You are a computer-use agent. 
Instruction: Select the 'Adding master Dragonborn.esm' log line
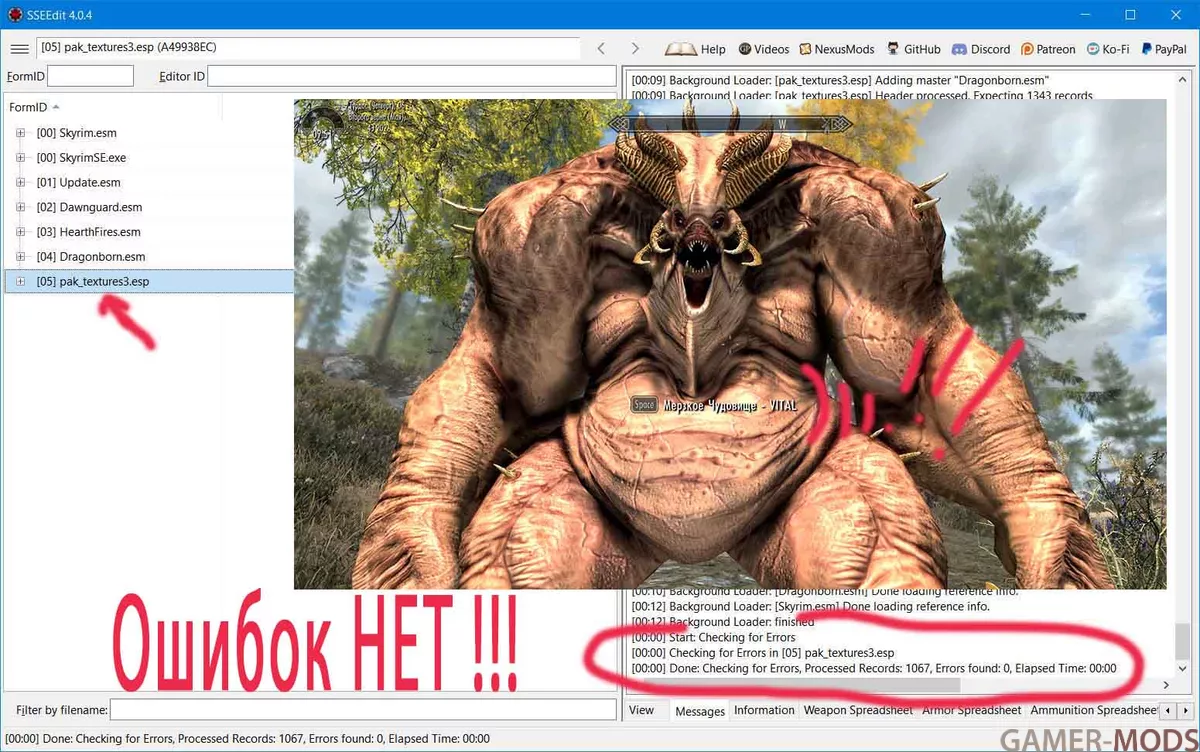click(840, 79)
